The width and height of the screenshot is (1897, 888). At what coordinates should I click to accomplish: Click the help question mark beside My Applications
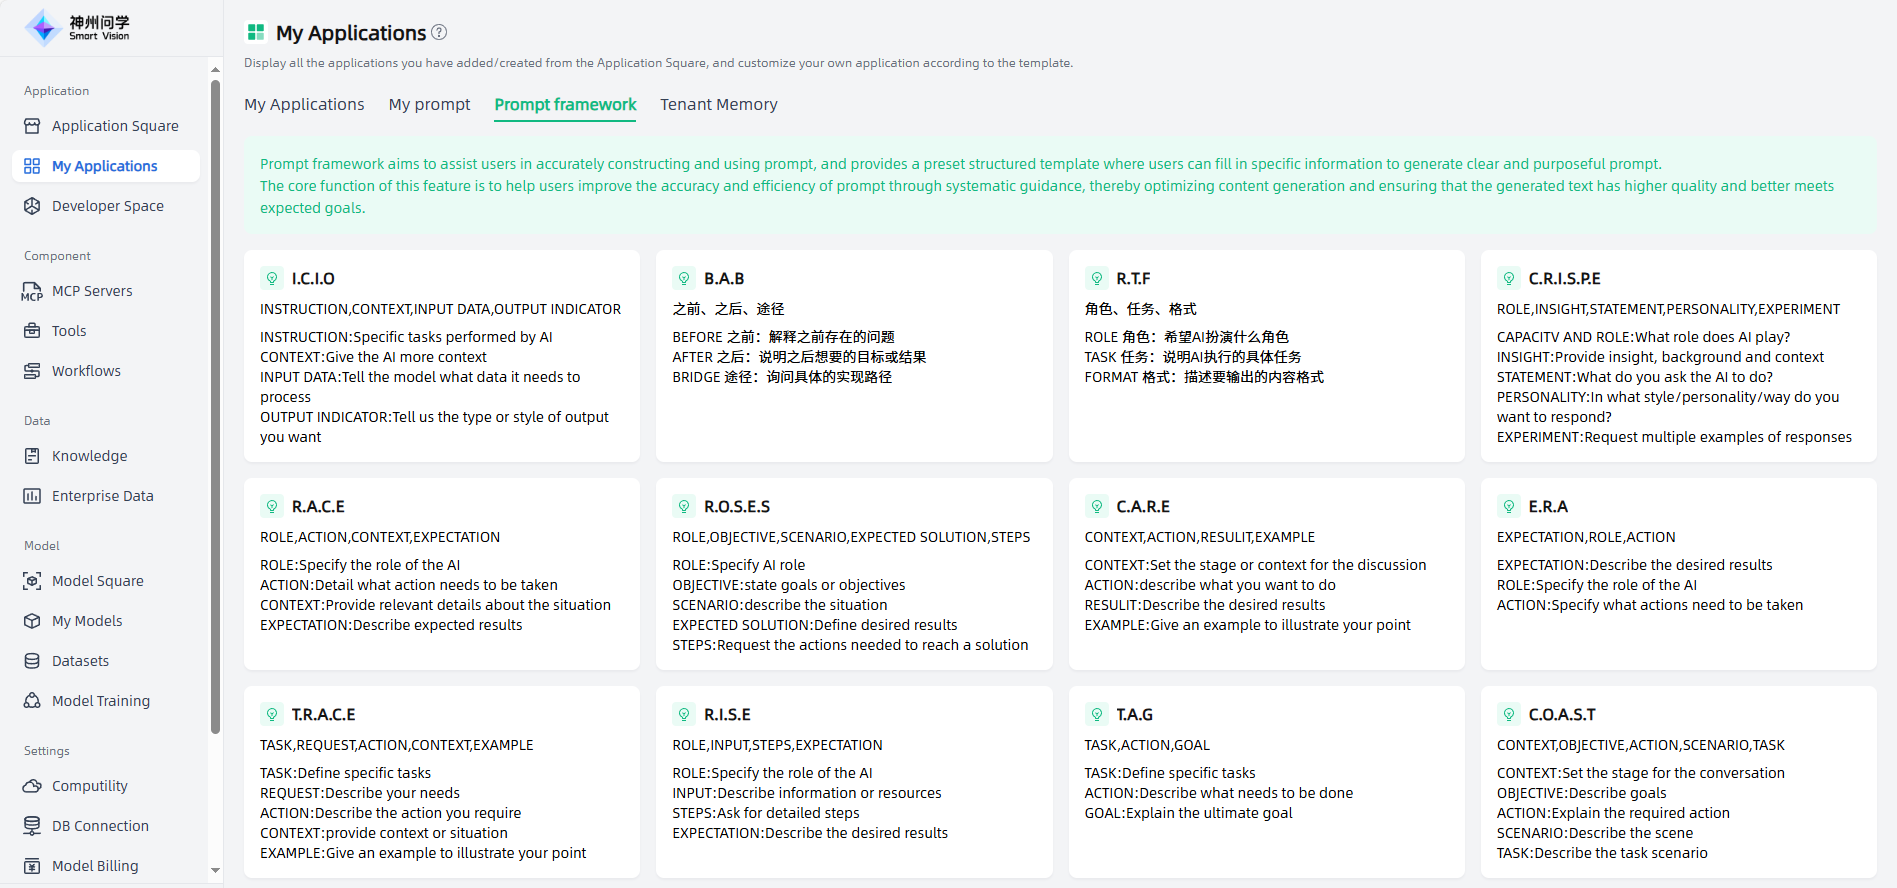pos(439,32)
